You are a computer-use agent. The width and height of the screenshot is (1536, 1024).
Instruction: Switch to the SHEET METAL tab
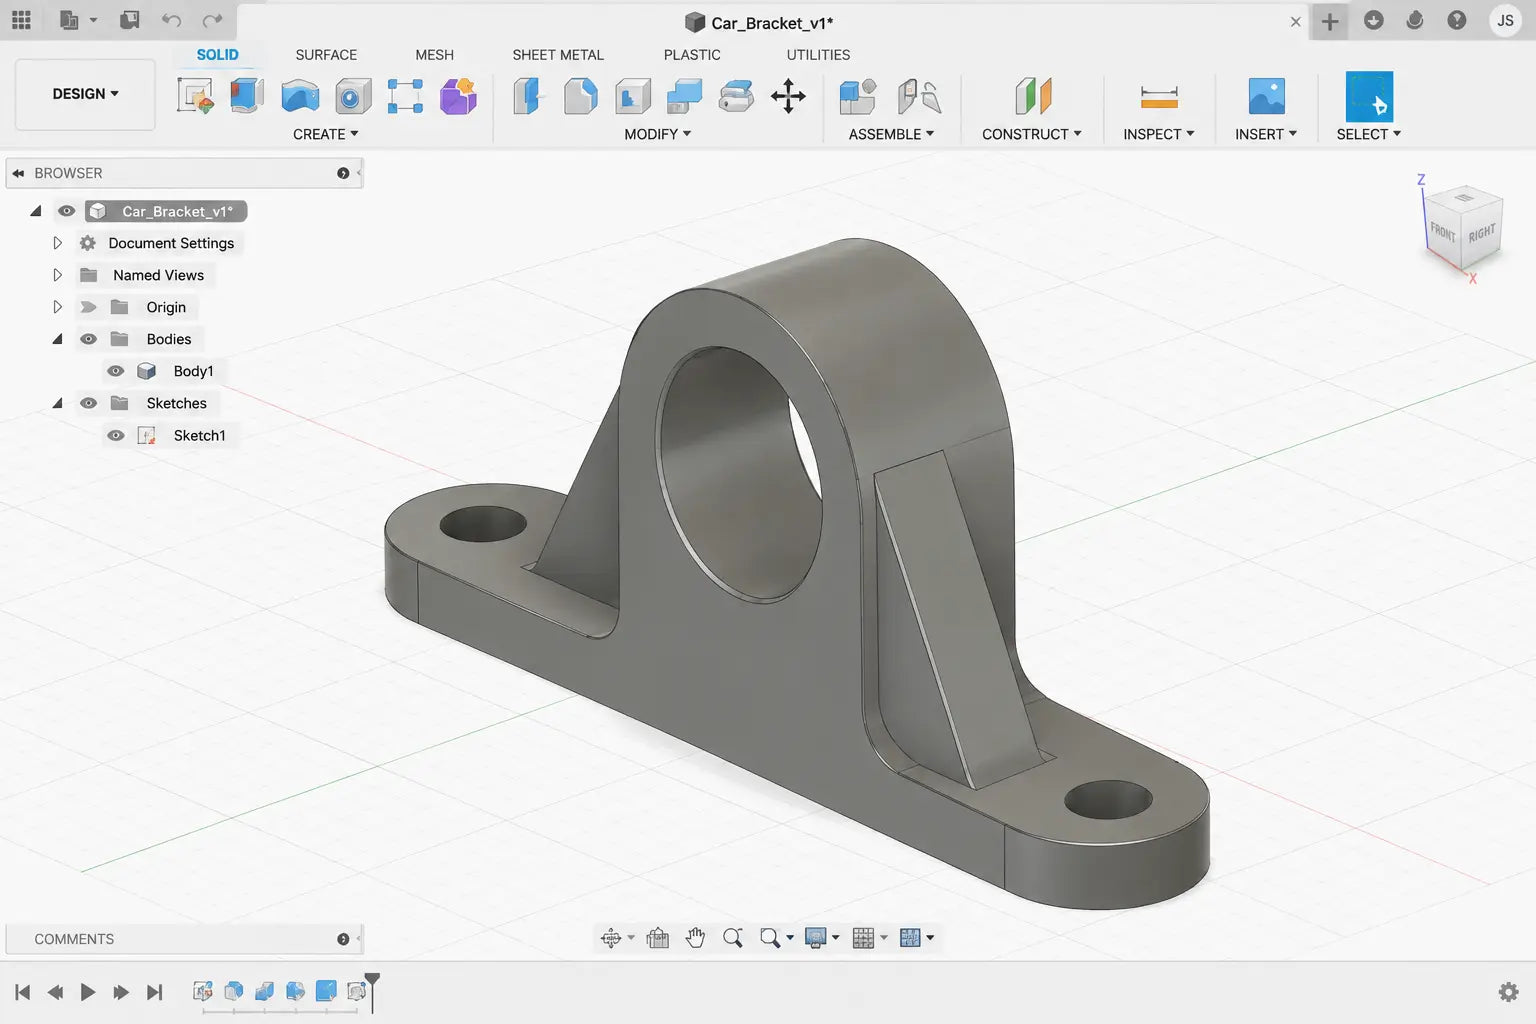[x=558, y=55]
